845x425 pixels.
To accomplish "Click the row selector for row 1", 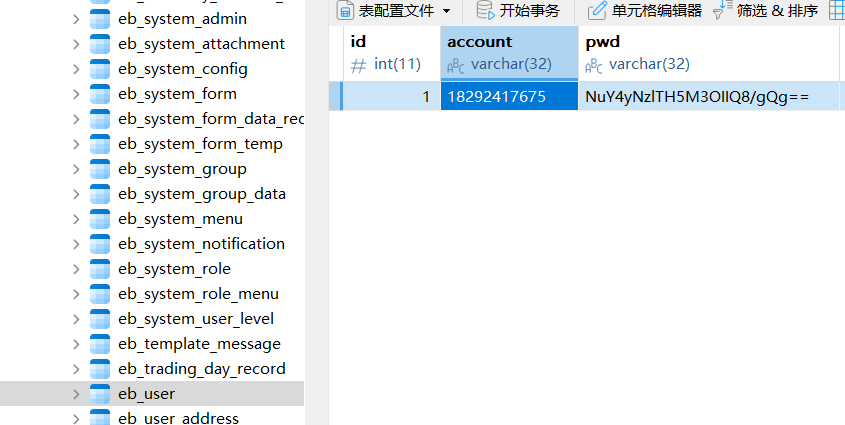I will 336,96.
